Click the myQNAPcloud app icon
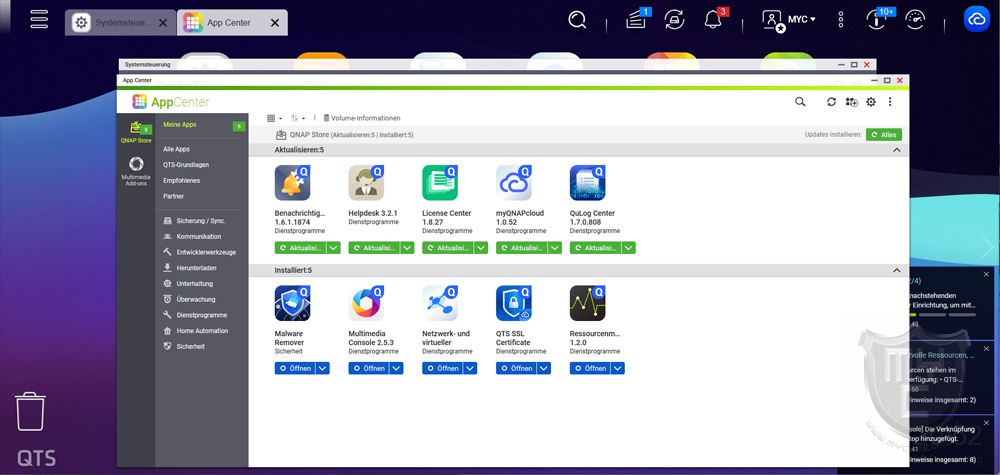1000x475 pixels. click(513, 183)
